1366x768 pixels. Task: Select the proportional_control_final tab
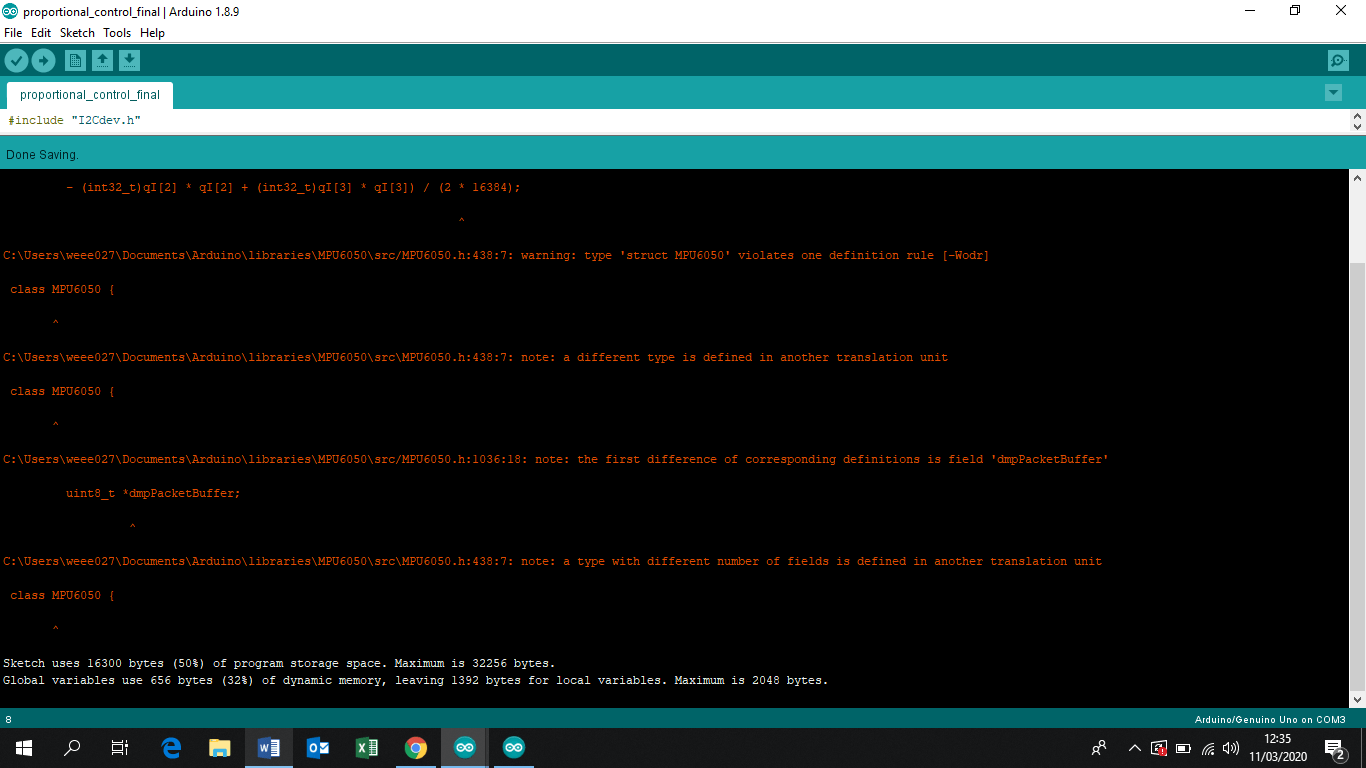click(90, 95)
